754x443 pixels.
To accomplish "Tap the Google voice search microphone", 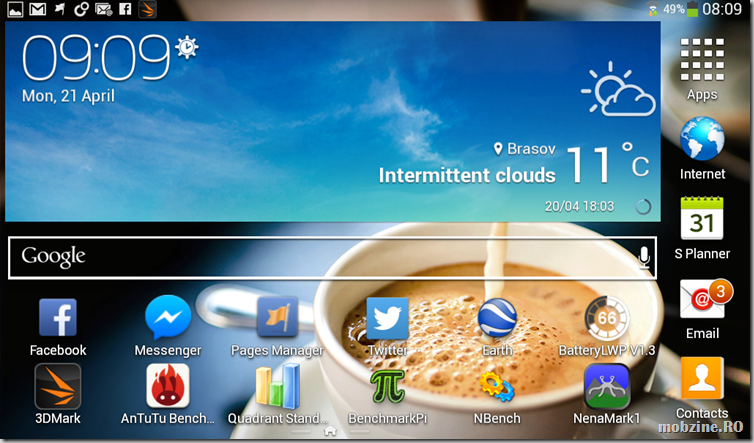I will point(644,257).
